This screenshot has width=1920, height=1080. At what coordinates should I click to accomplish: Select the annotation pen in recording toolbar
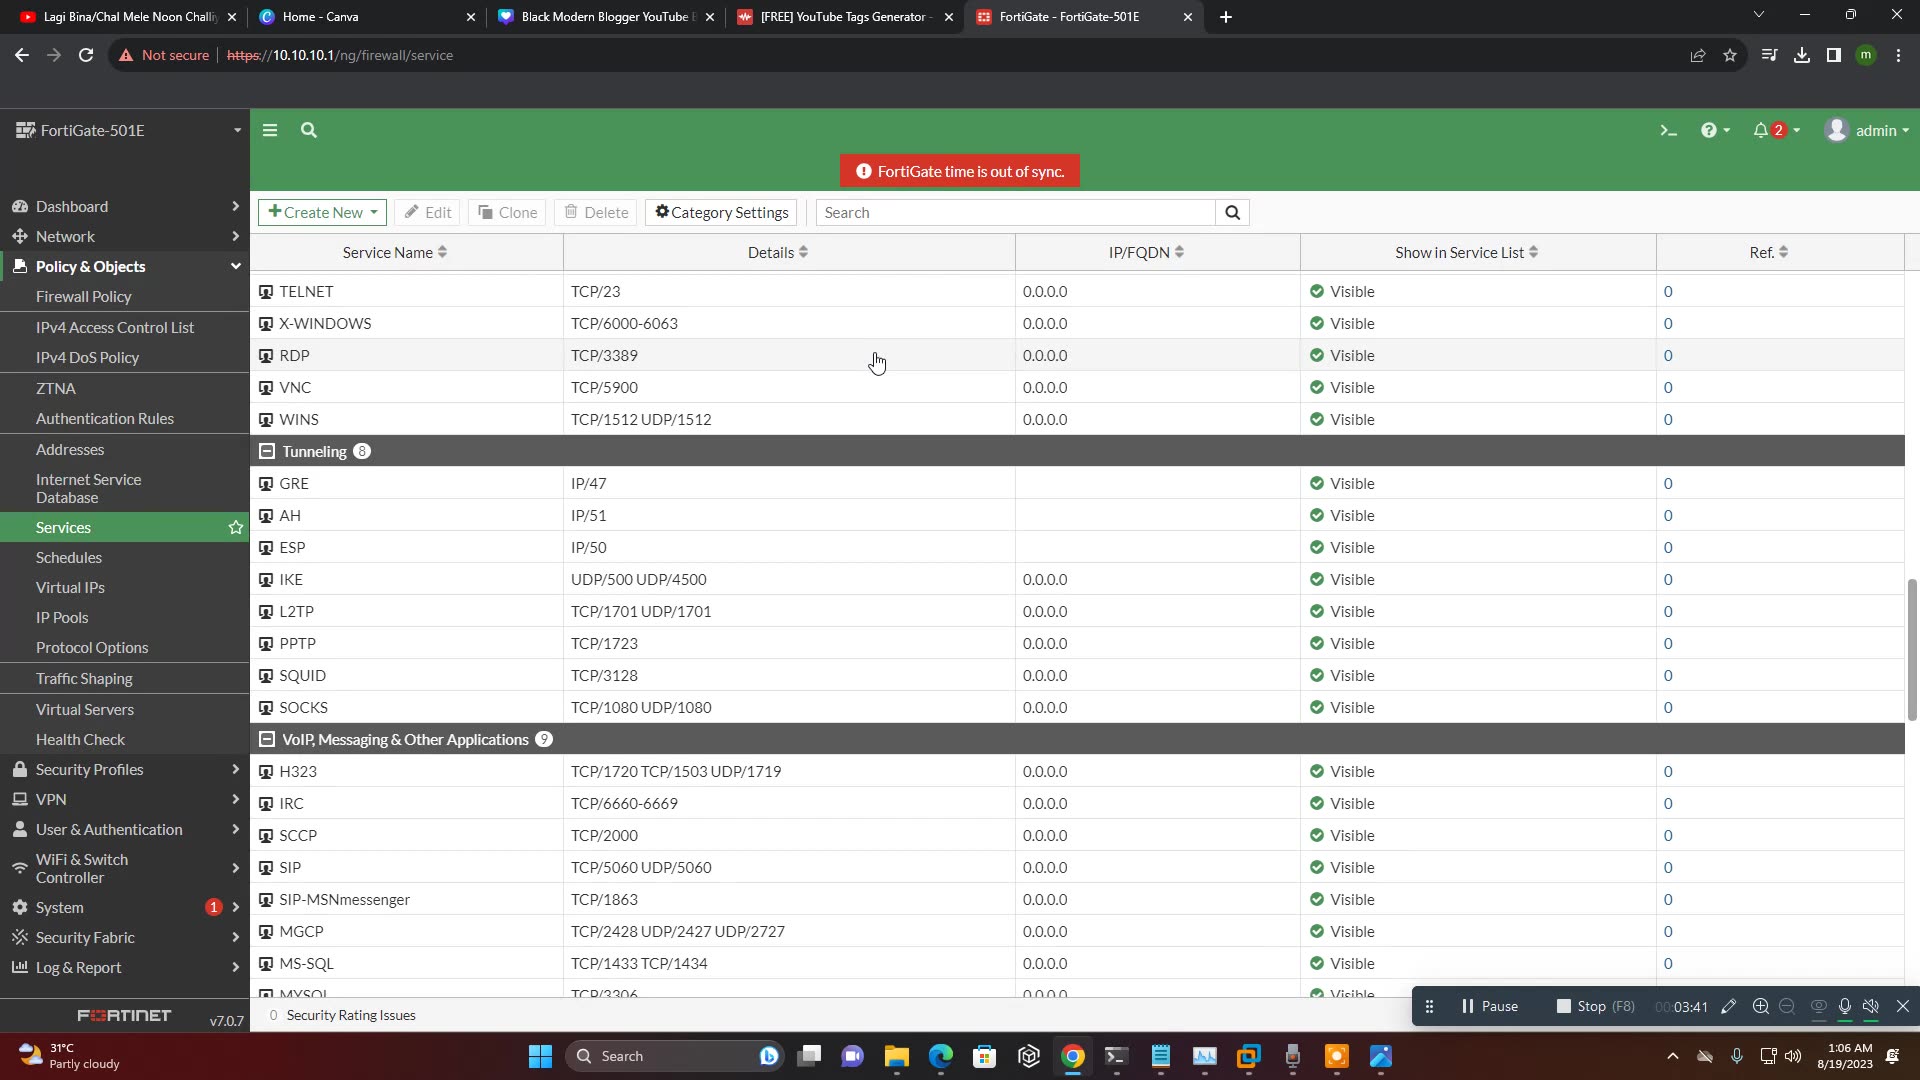coord(1729,1006)
